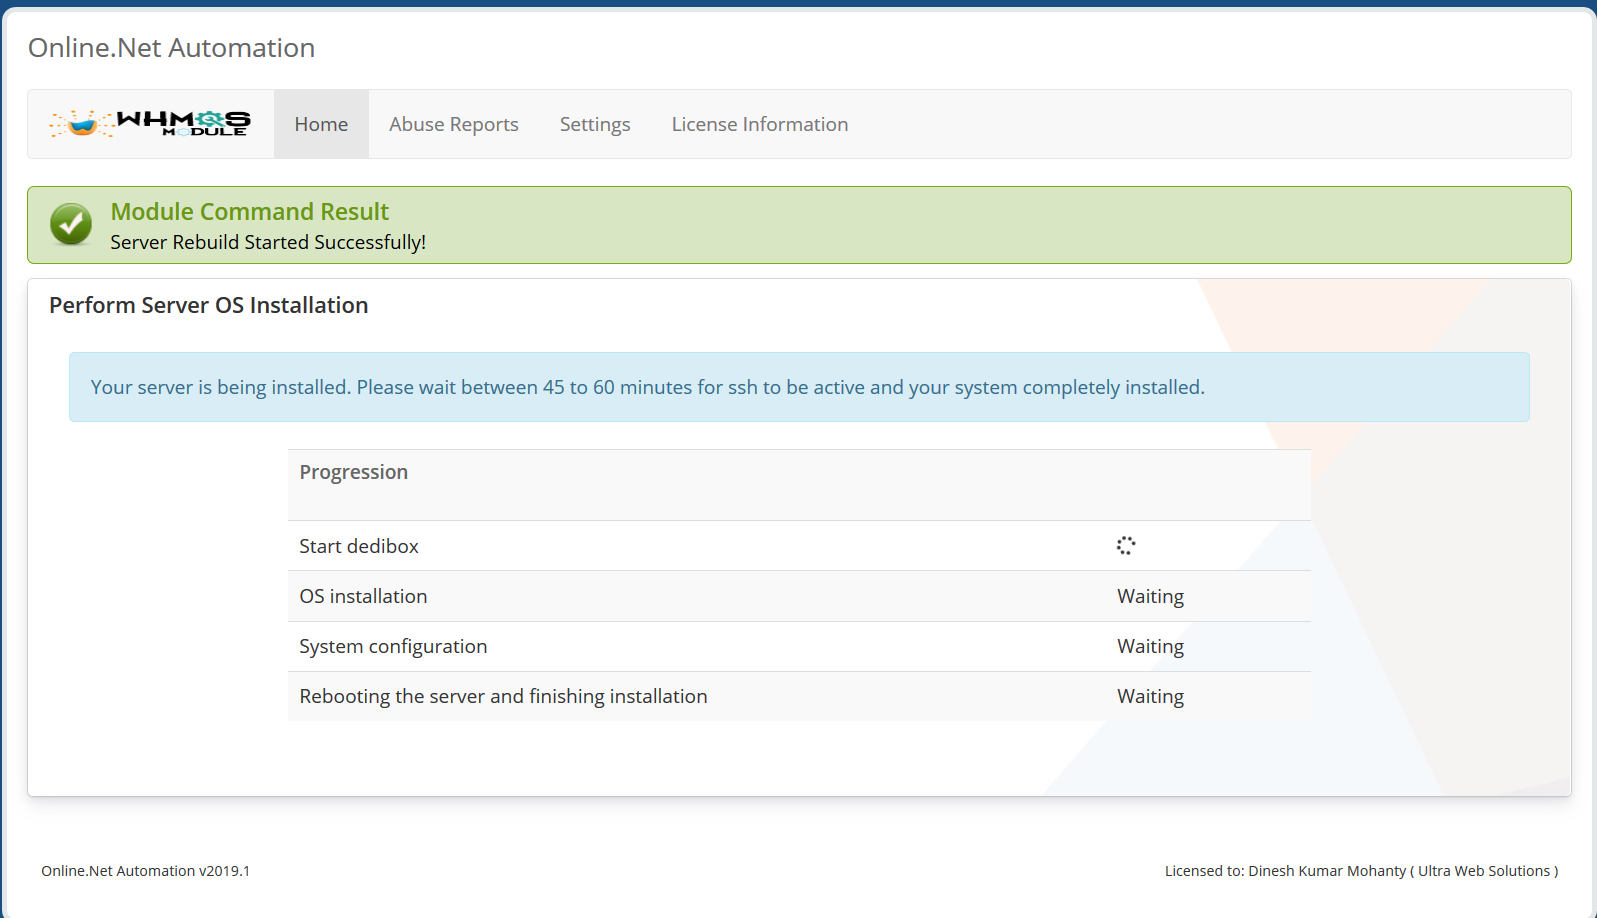Click the Online.Net Automation page title
This screenshot has height=918, width=1597.
(171, 48)
